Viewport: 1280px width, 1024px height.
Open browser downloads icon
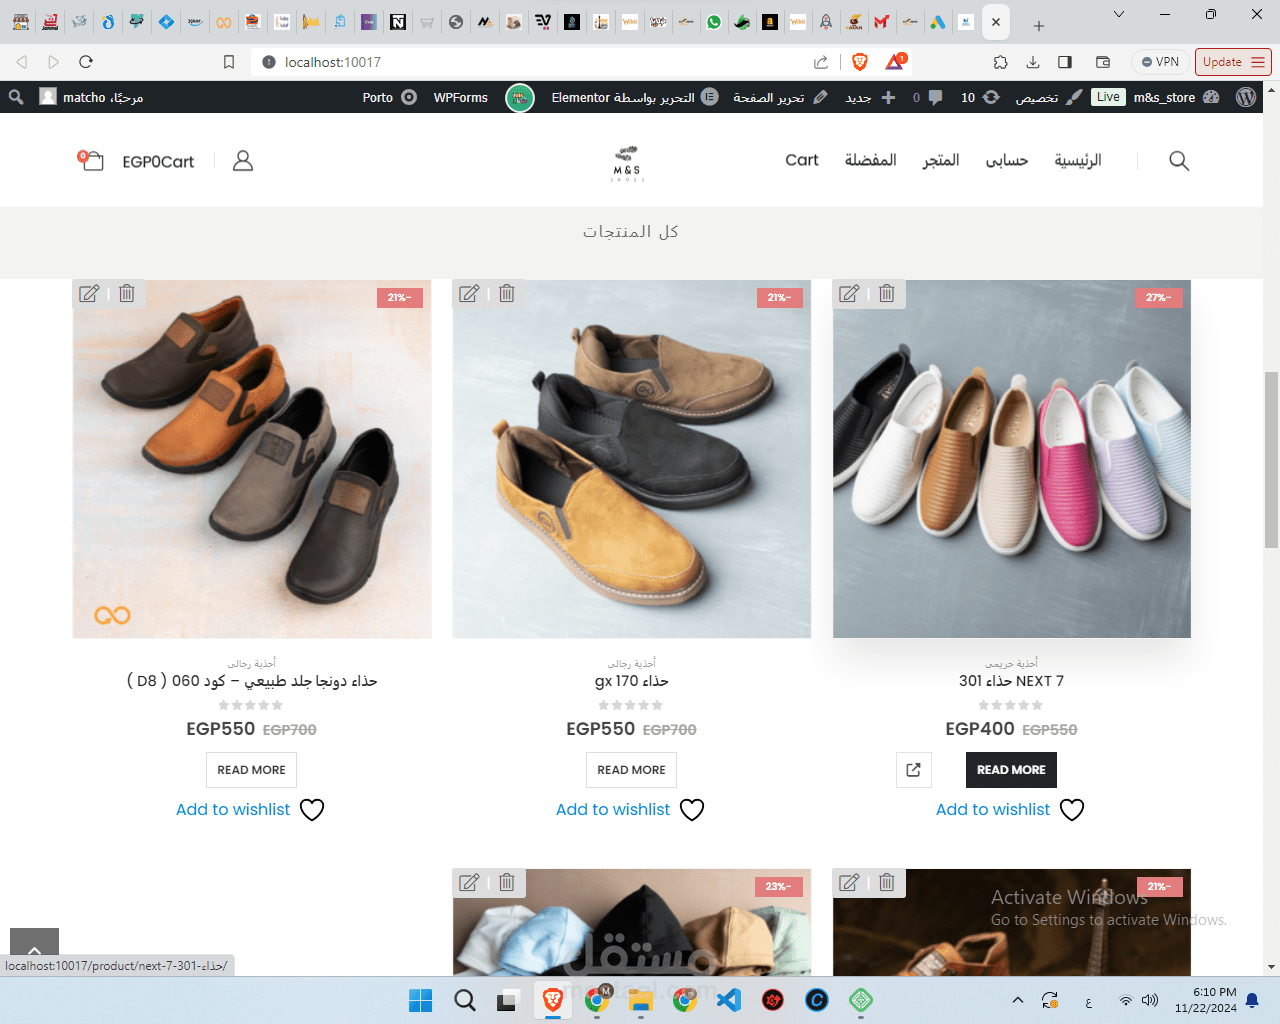[x=1033, y=62]
